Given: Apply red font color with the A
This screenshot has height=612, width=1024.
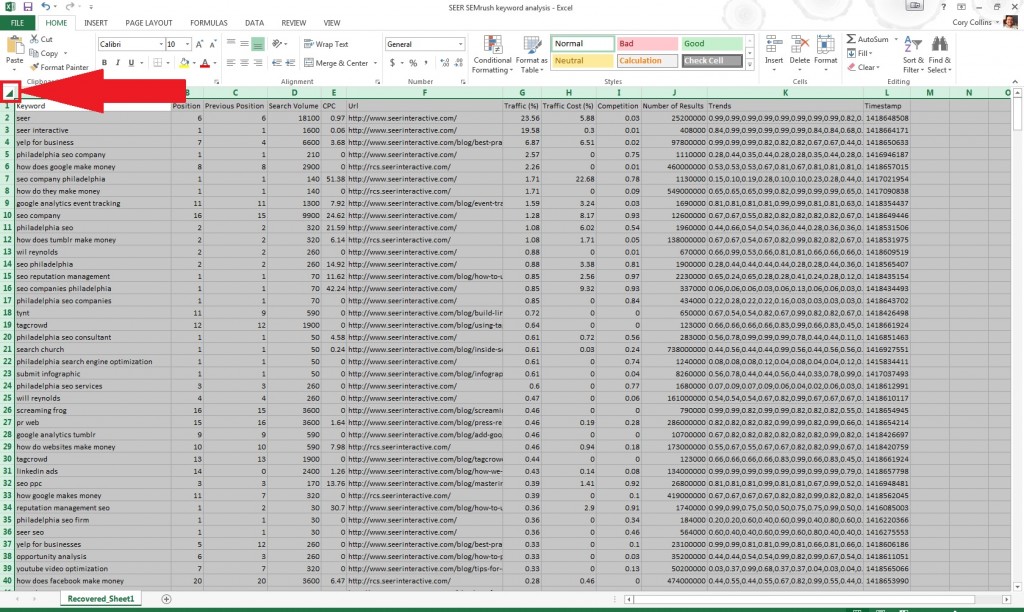Looking at the screenshot, I should (x=204, y=63).
